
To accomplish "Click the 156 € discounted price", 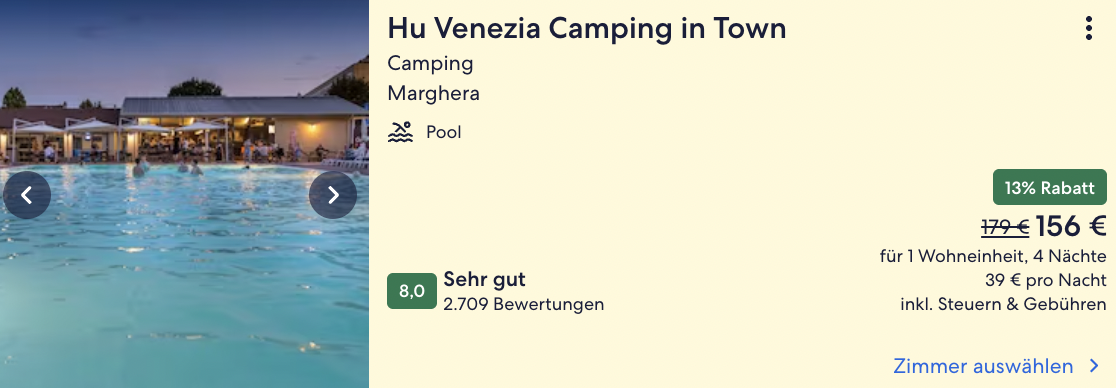I will click(1071, 227).
